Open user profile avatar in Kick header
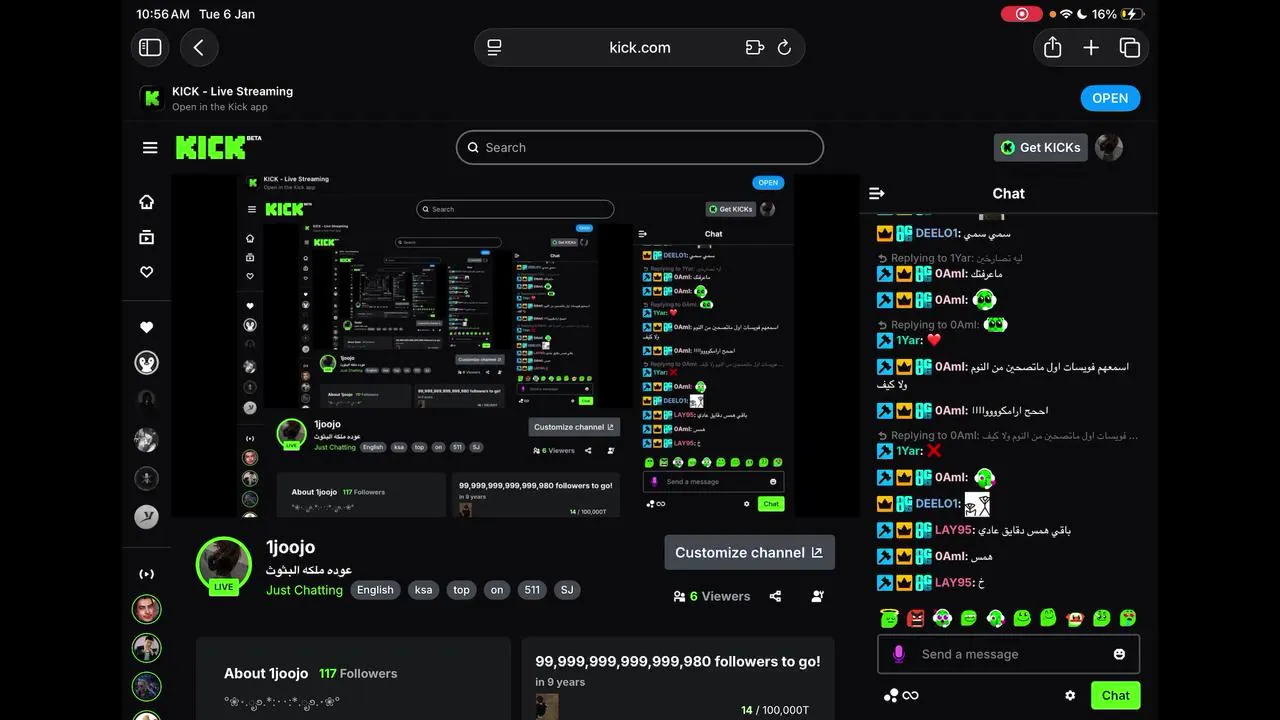The image size is (1280, 720). click(x=1109, y=147)
